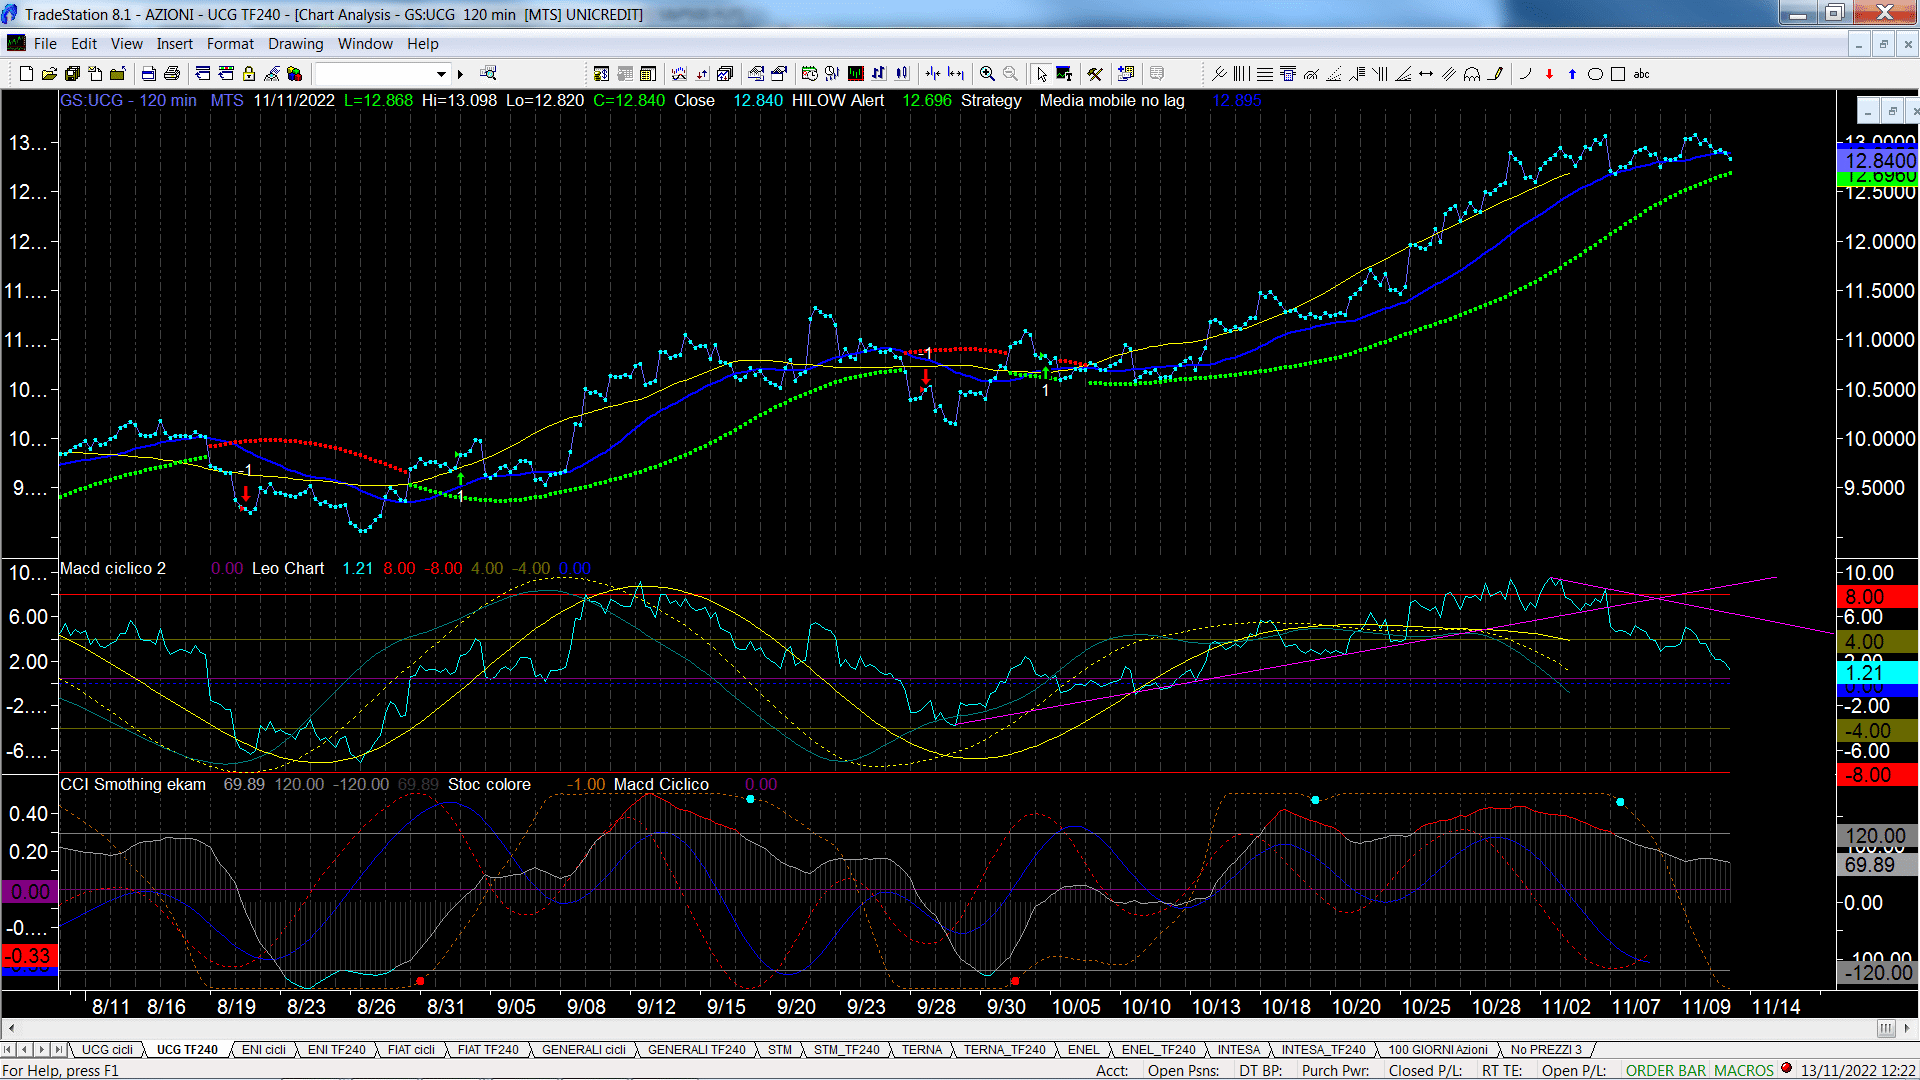1920x1080 pixels.
Task: Click the horizontal scrollbar left arrow
Action: 10,1028
